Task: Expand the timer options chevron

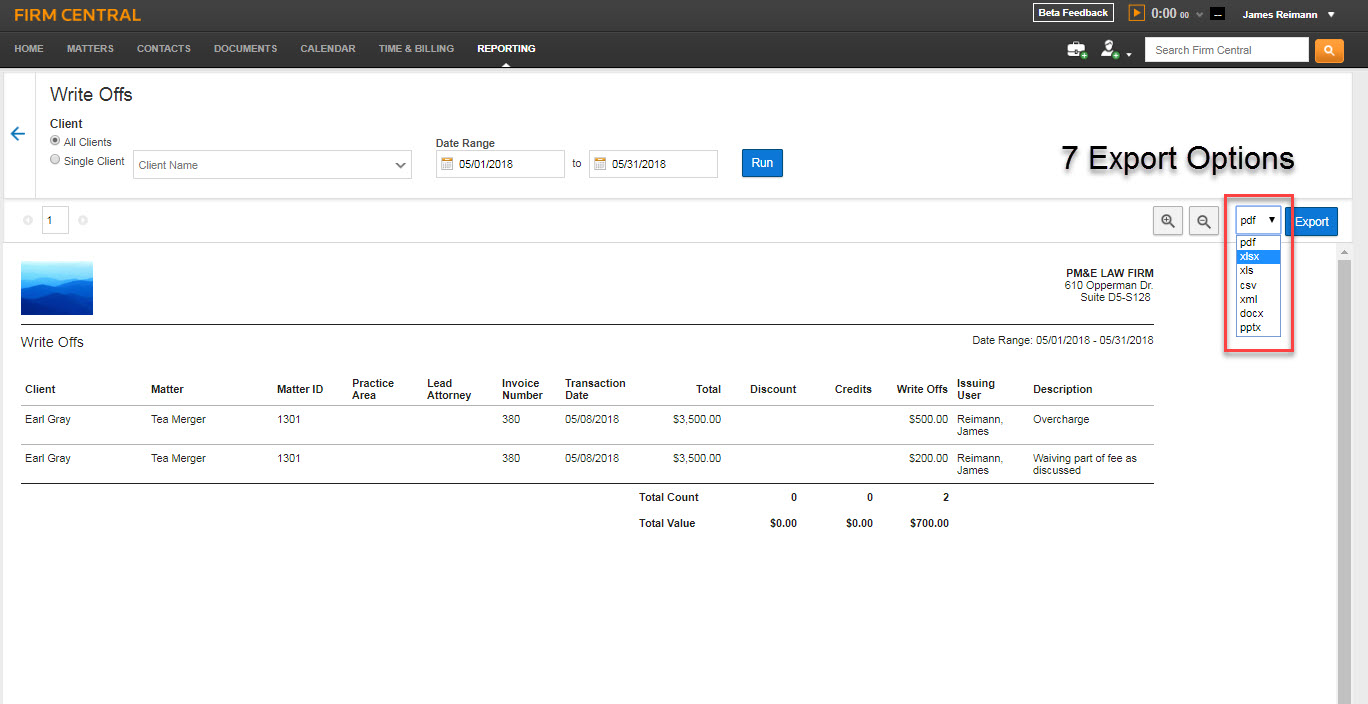Action: (1199, 14)
